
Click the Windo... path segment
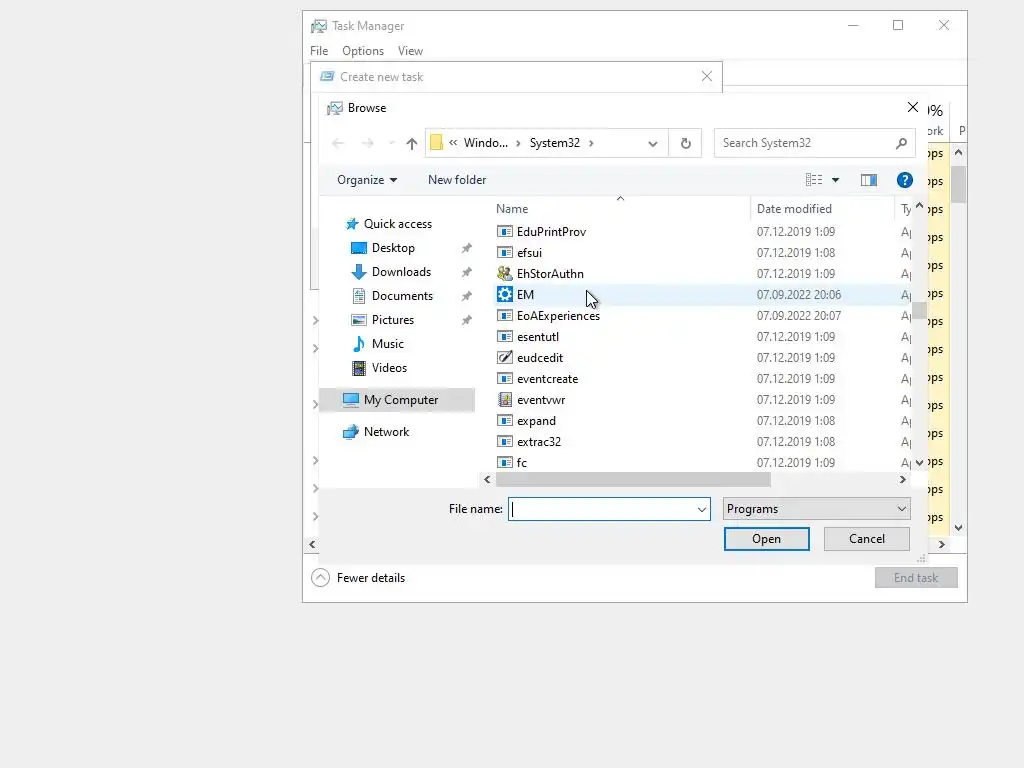(x=486, y=143)
